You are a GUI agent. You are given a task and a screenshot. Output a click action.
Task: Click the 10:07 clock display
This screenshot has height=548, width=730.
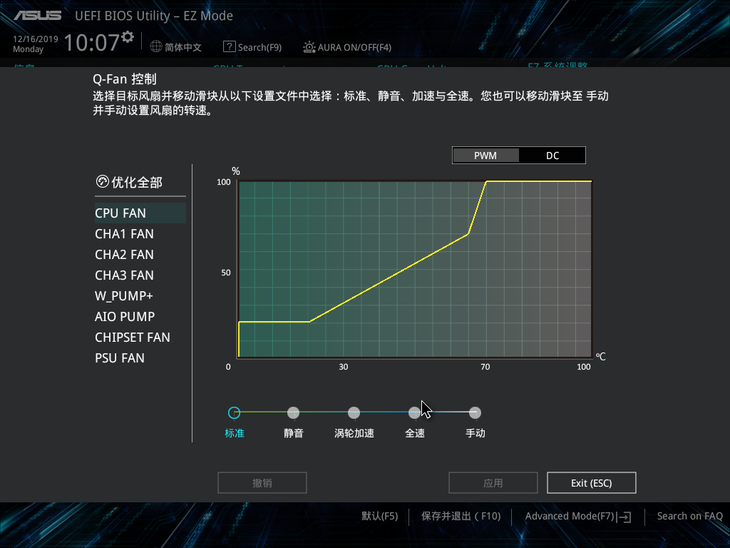(x=92, y=42)
